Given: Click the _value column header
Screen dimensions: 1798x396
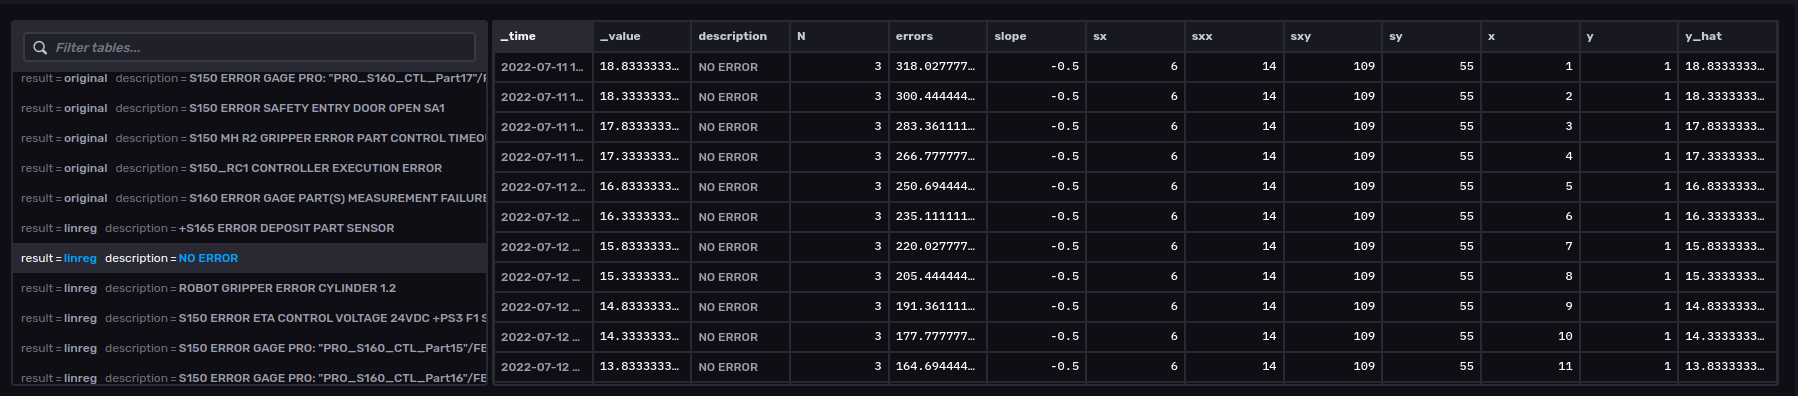Looking at the screenshot, I should [x=641, y=37].
